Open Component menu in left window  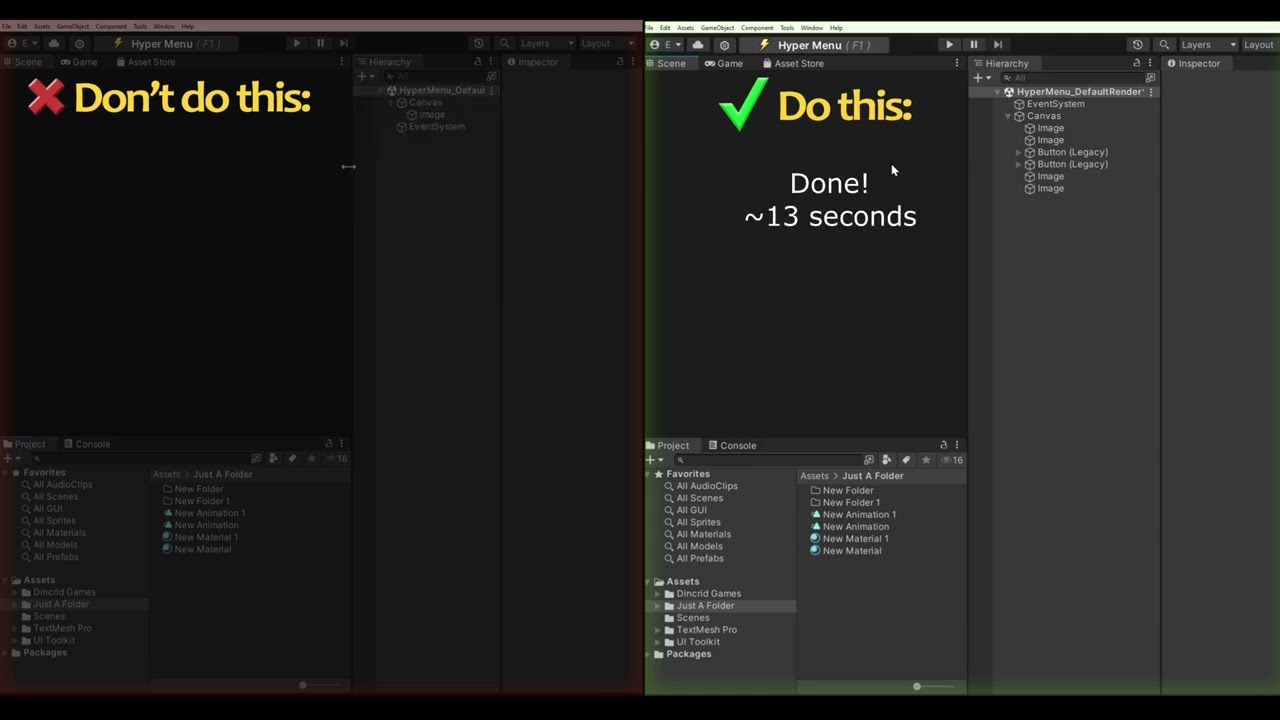tap(111, 26)
